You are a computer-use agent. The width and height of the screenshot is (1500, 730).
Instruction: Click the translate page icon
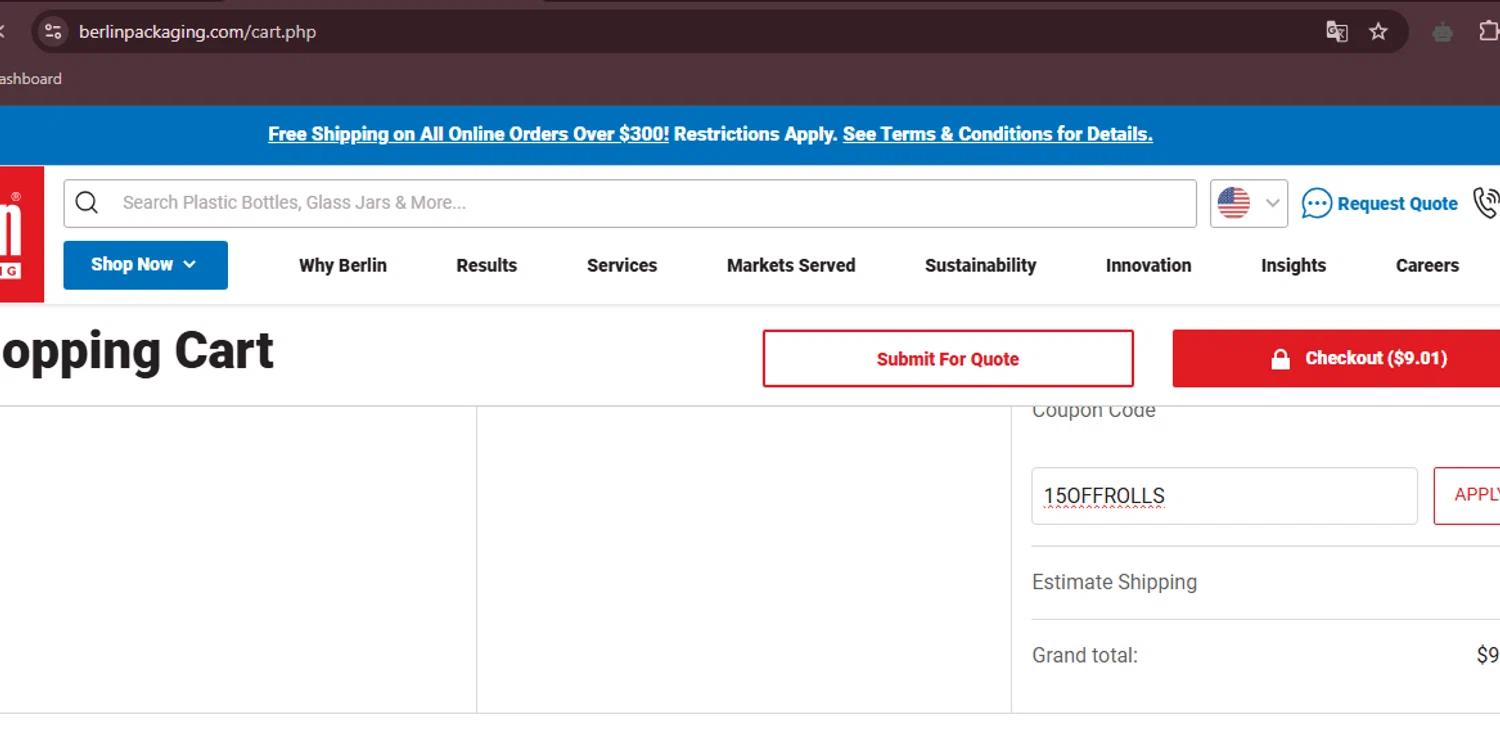tap(1337, 31)
